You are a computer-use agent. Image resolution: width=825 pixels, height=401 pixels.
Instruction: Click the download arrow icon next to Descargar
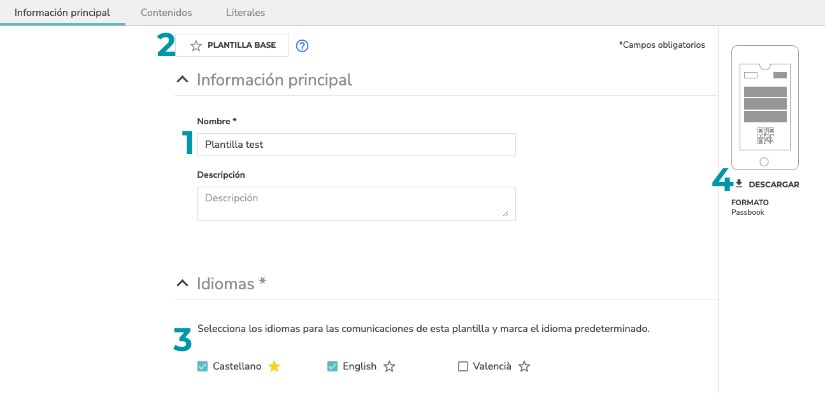click(739, 183)
